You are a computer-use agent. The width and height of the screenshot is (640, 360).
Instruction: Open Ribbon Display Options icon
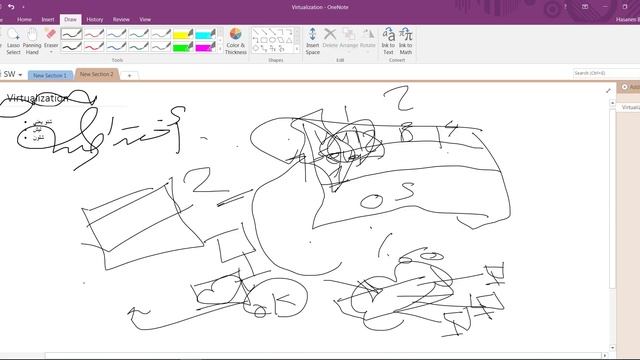(585, 7)
